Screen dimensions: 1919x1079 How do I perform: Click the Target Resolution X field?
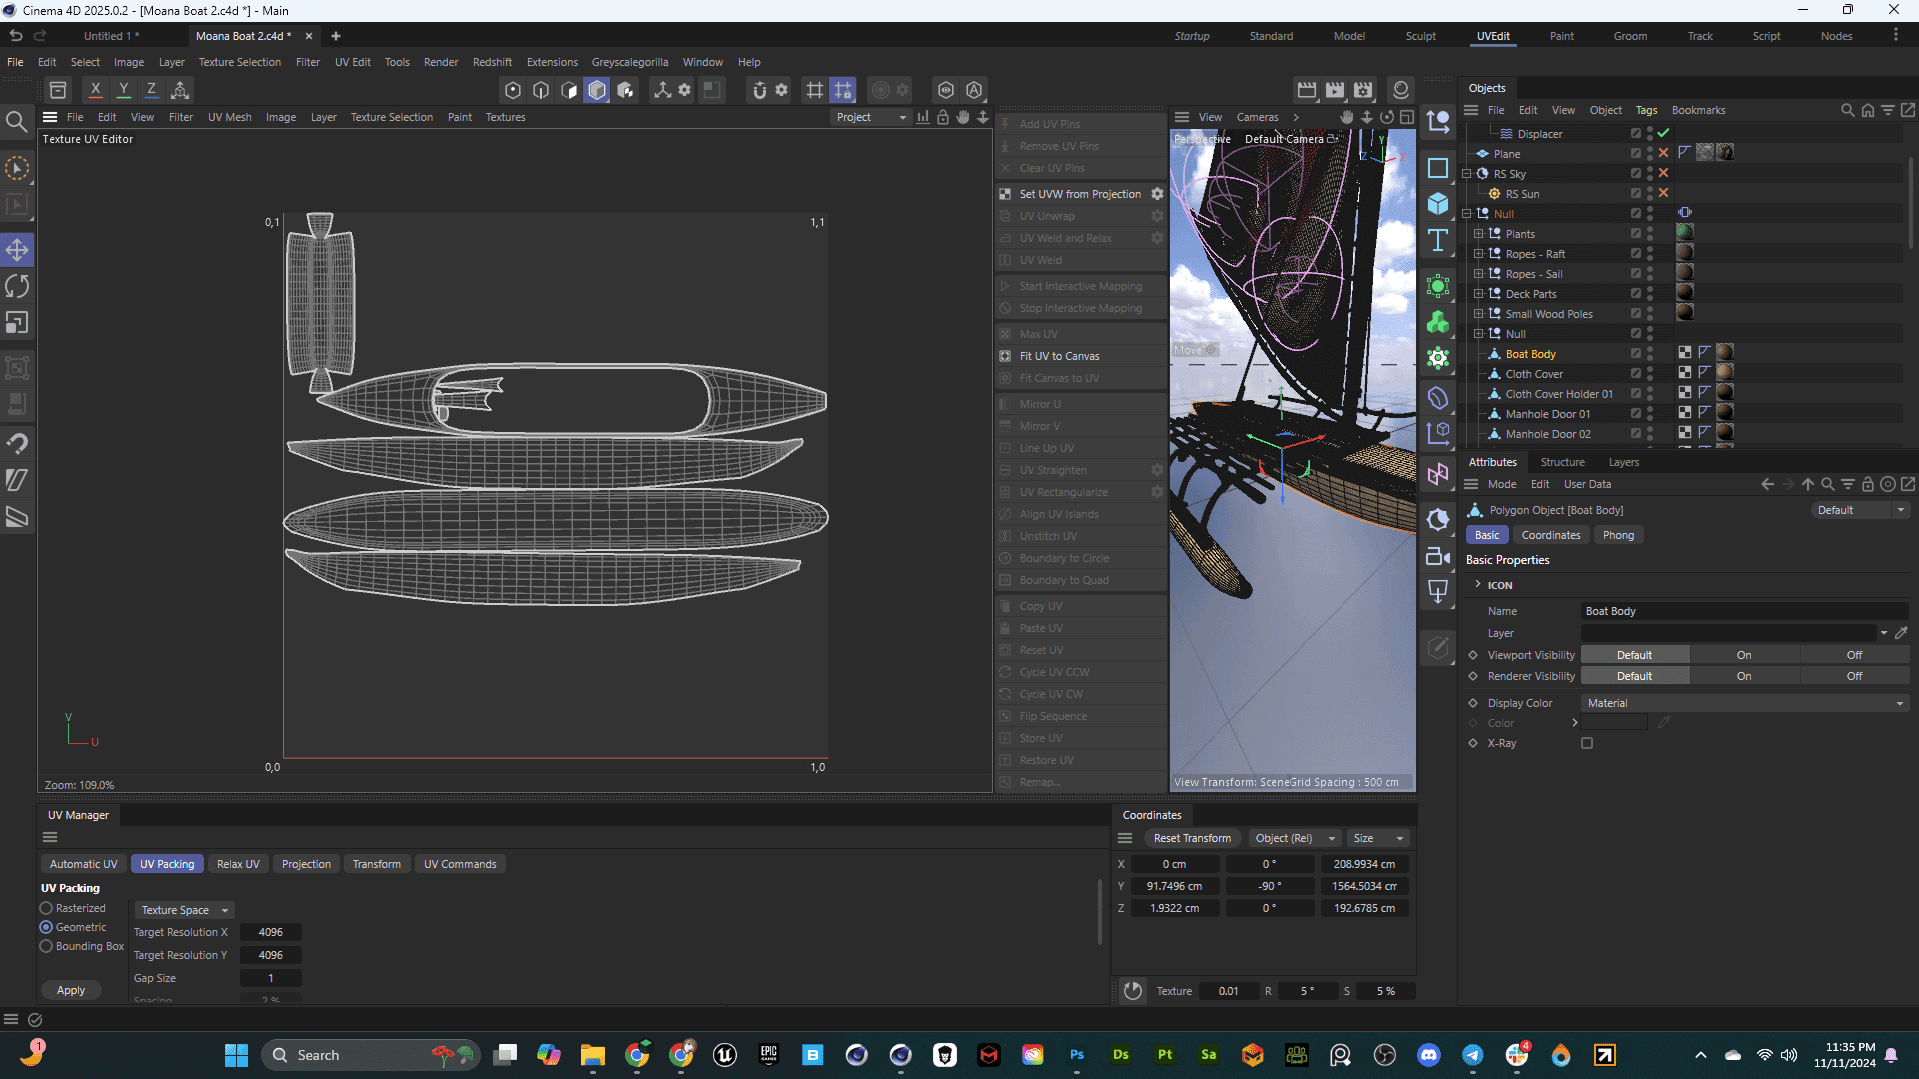point(270,932)
